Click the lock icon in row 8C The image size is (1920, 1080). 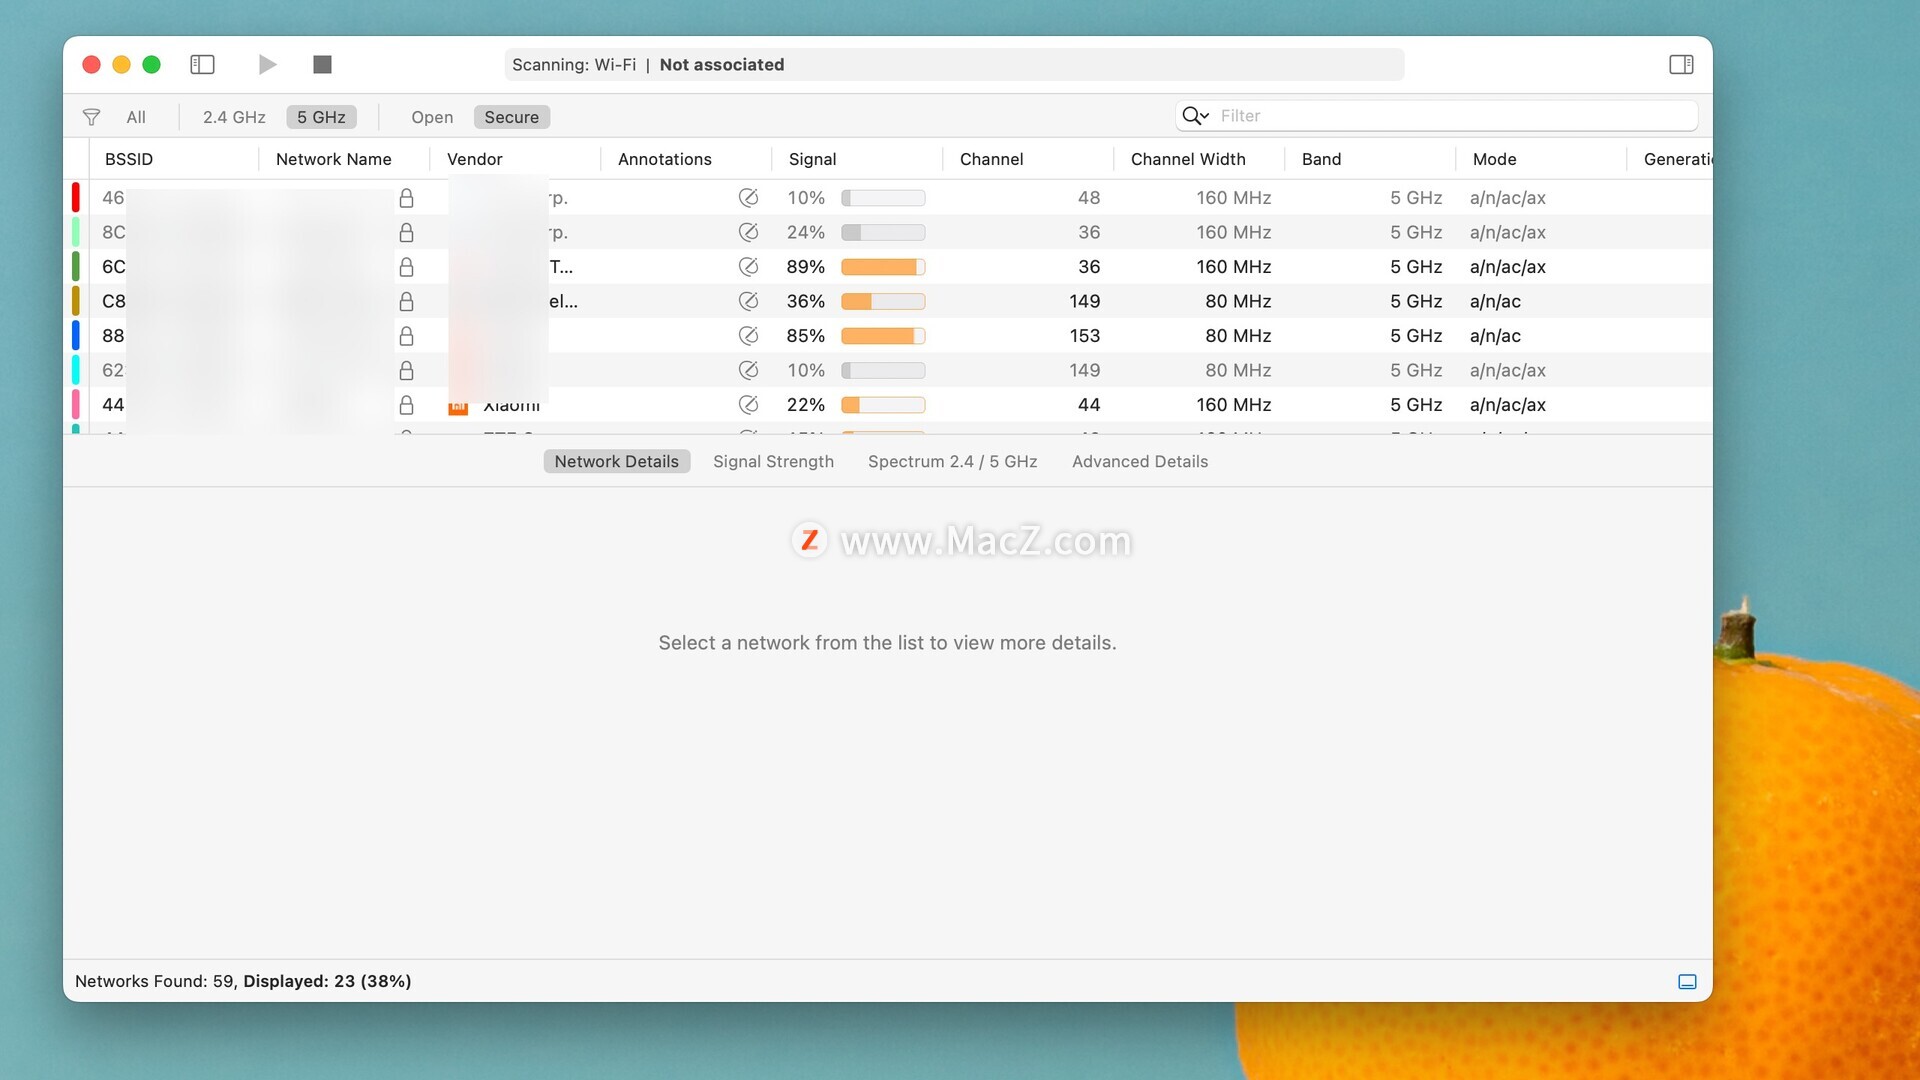pyautogui.click(x=406, y=232)
